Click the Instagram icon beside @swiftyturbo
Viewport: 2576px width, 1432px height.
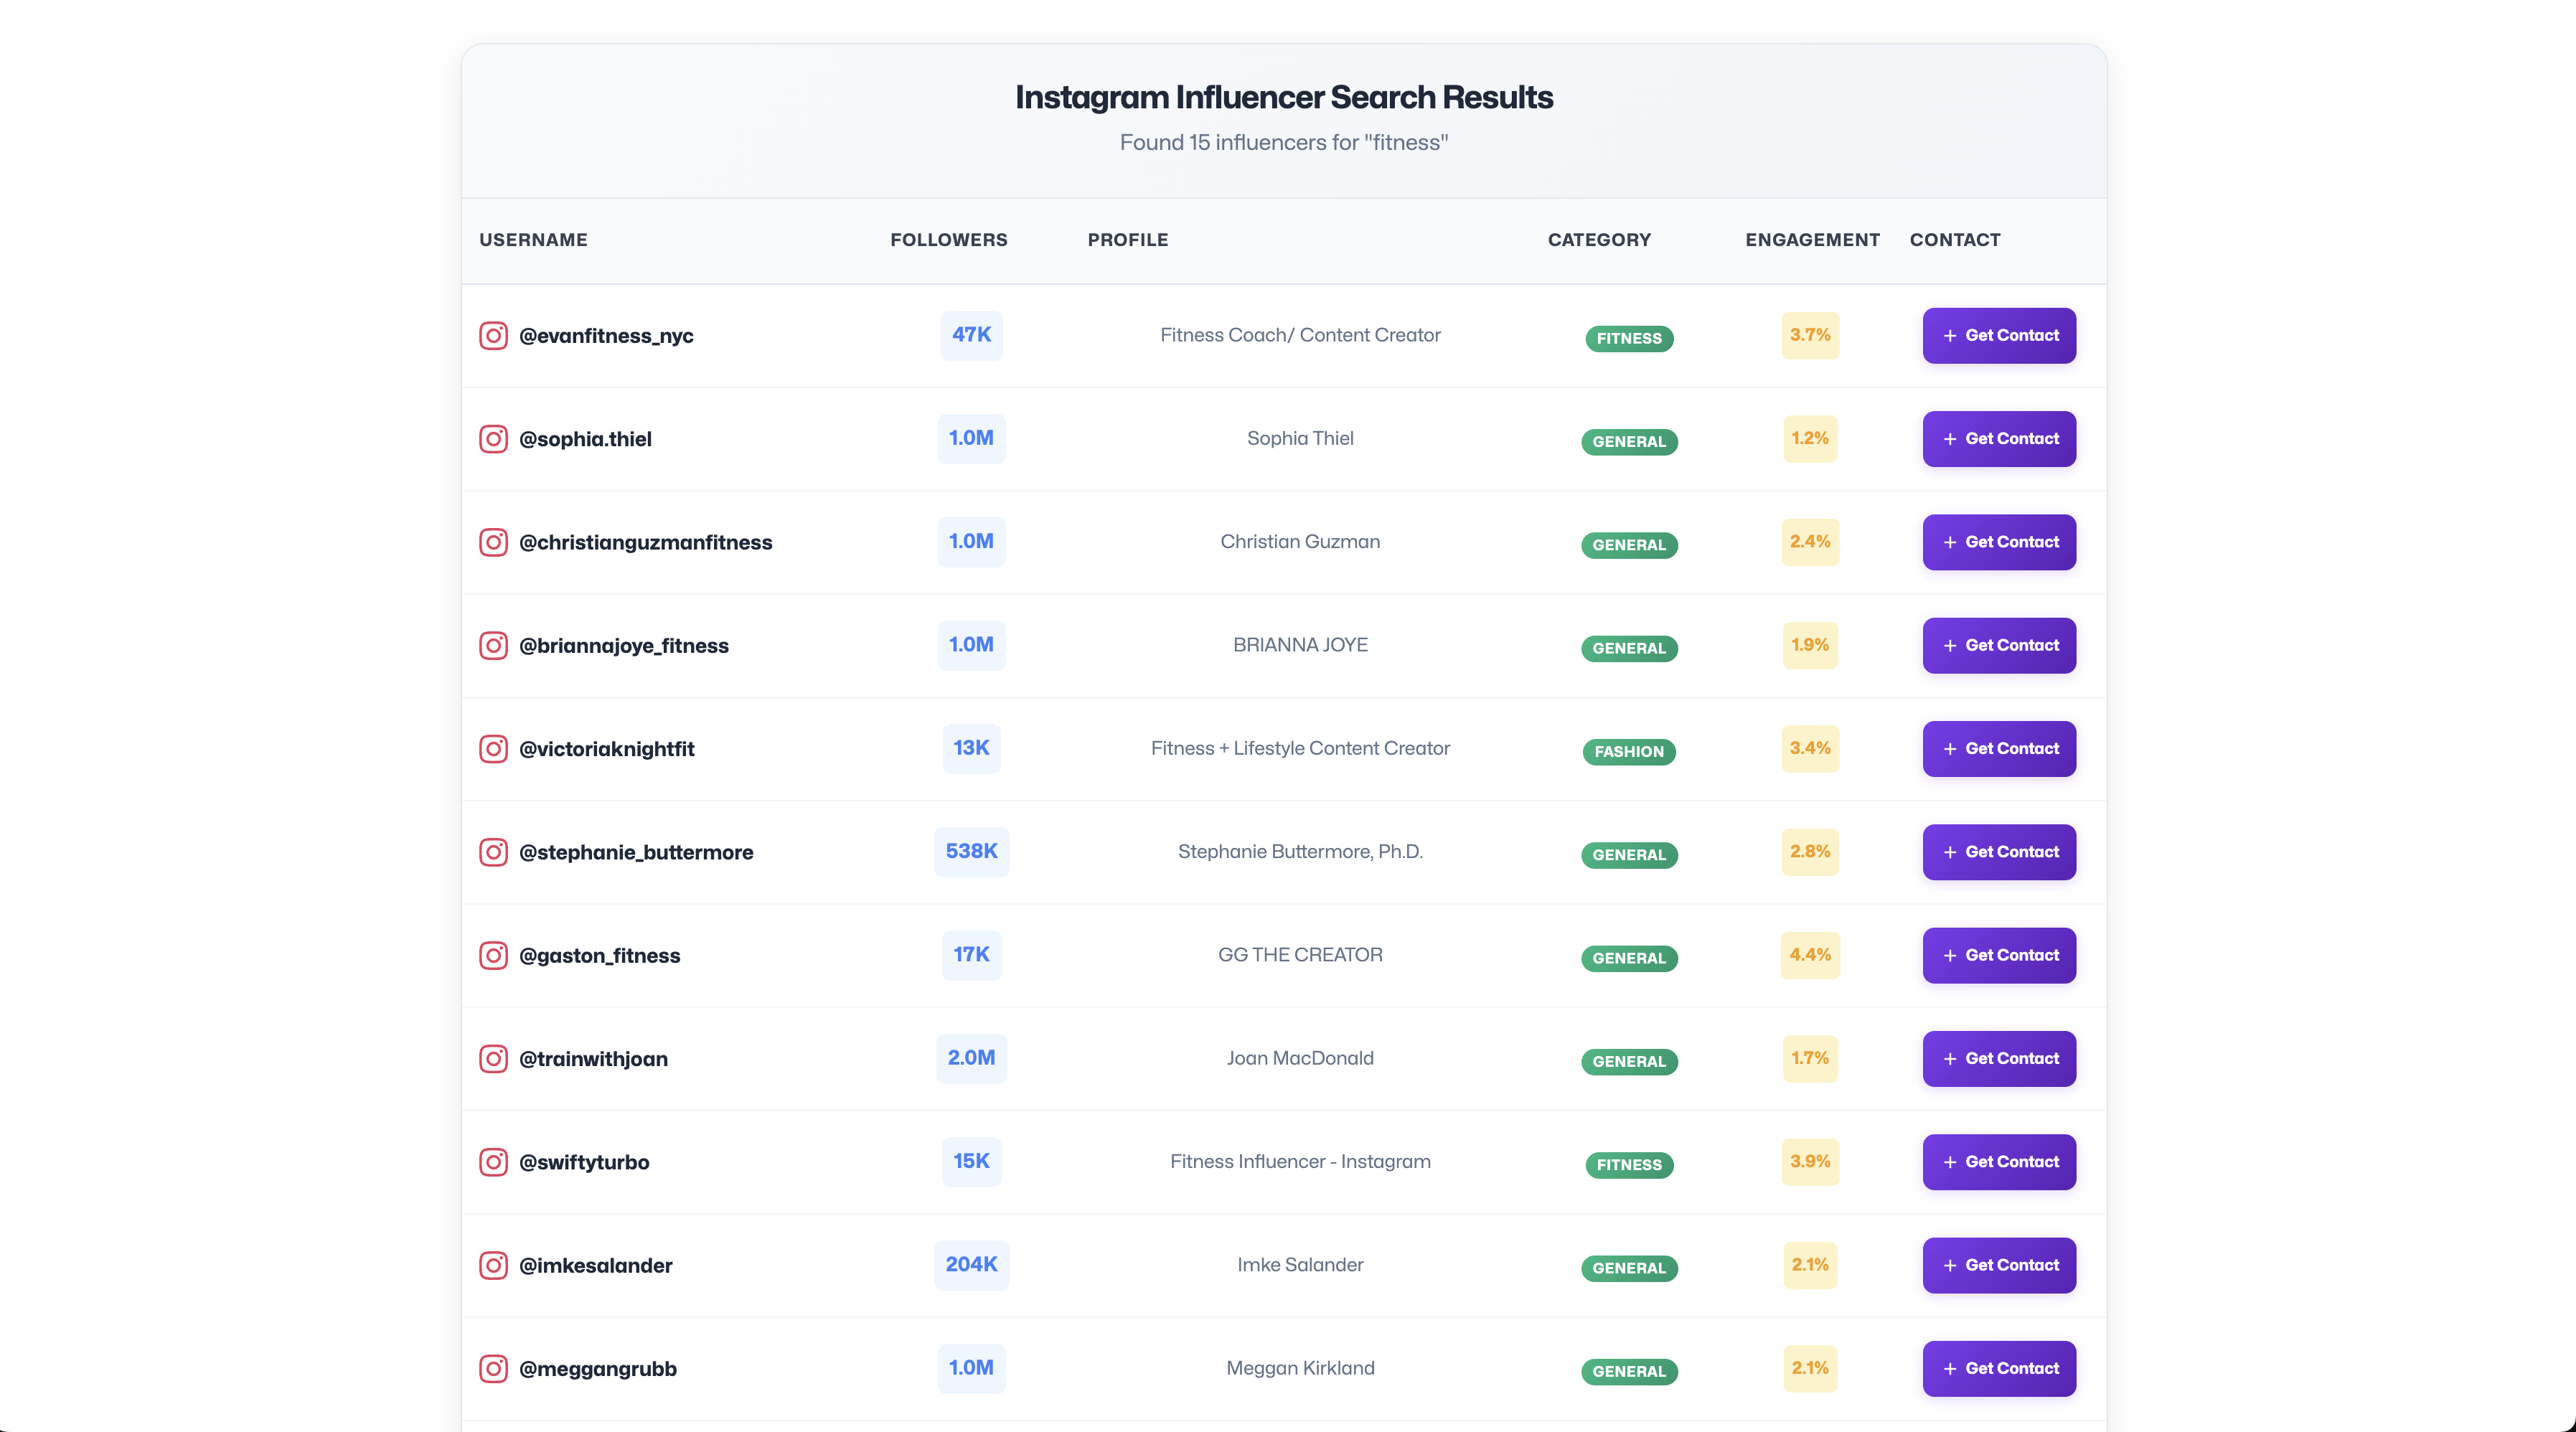click(x=493, y=1162)
